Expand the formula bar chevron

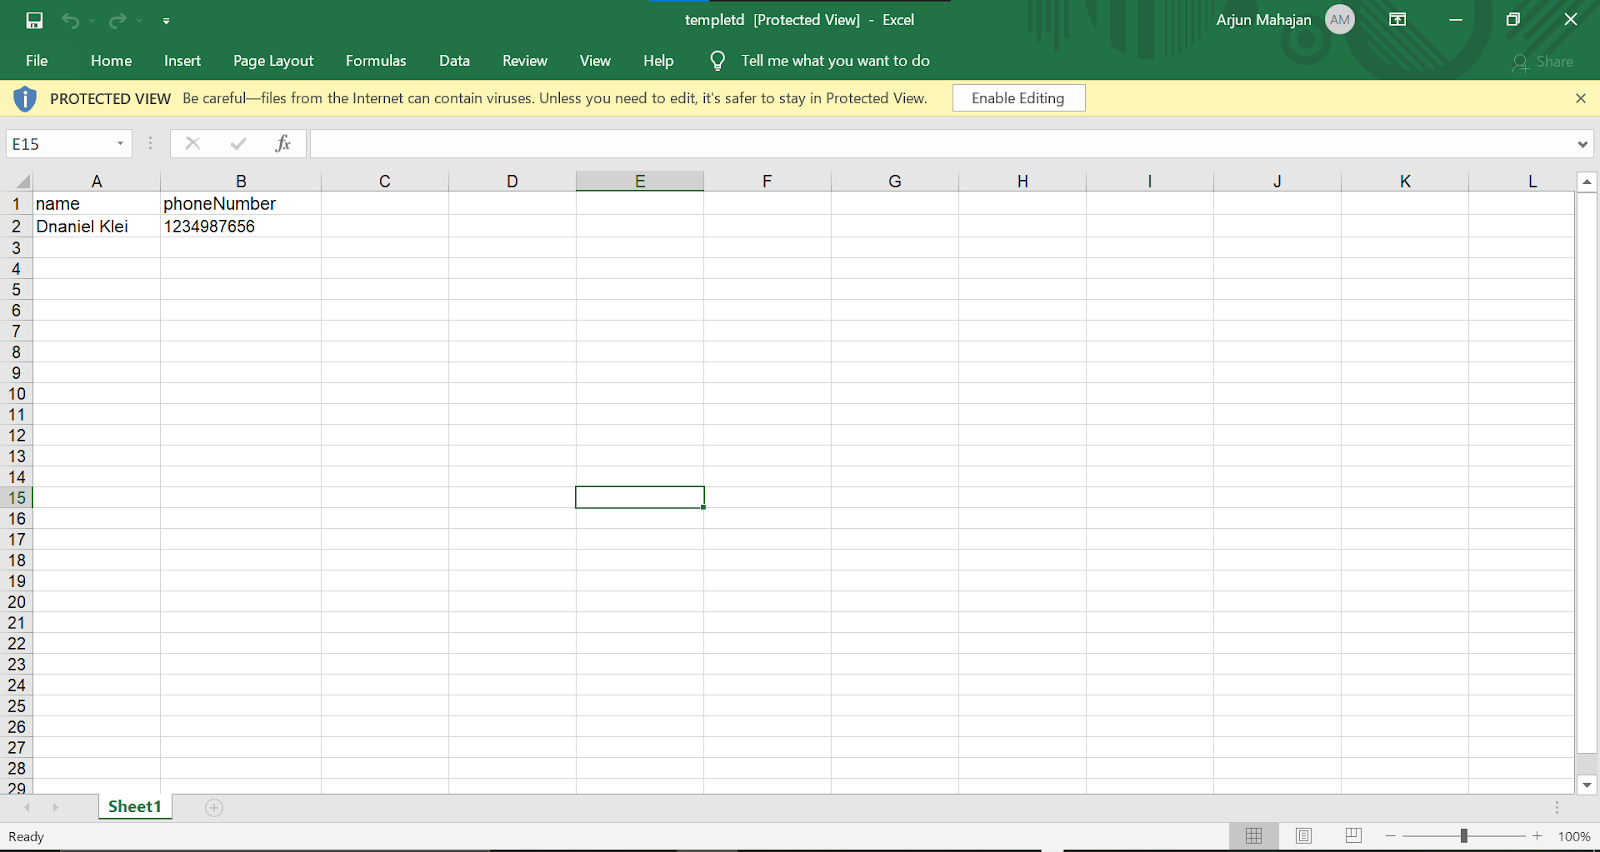click(x=1583, y=144)
